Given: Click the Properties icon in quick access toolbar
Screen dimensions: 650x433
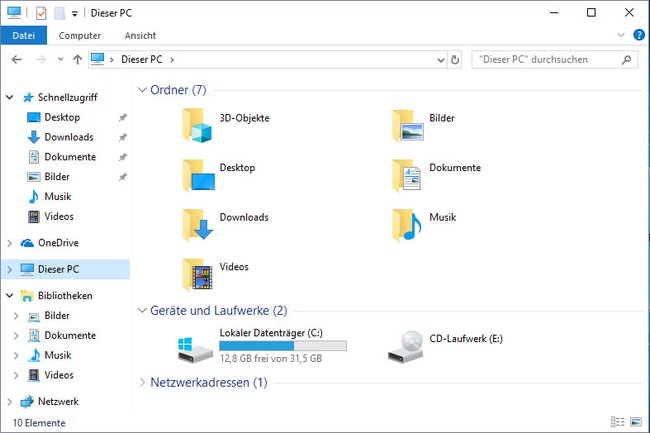Looking at the screenshot, I should pos(41,13).
